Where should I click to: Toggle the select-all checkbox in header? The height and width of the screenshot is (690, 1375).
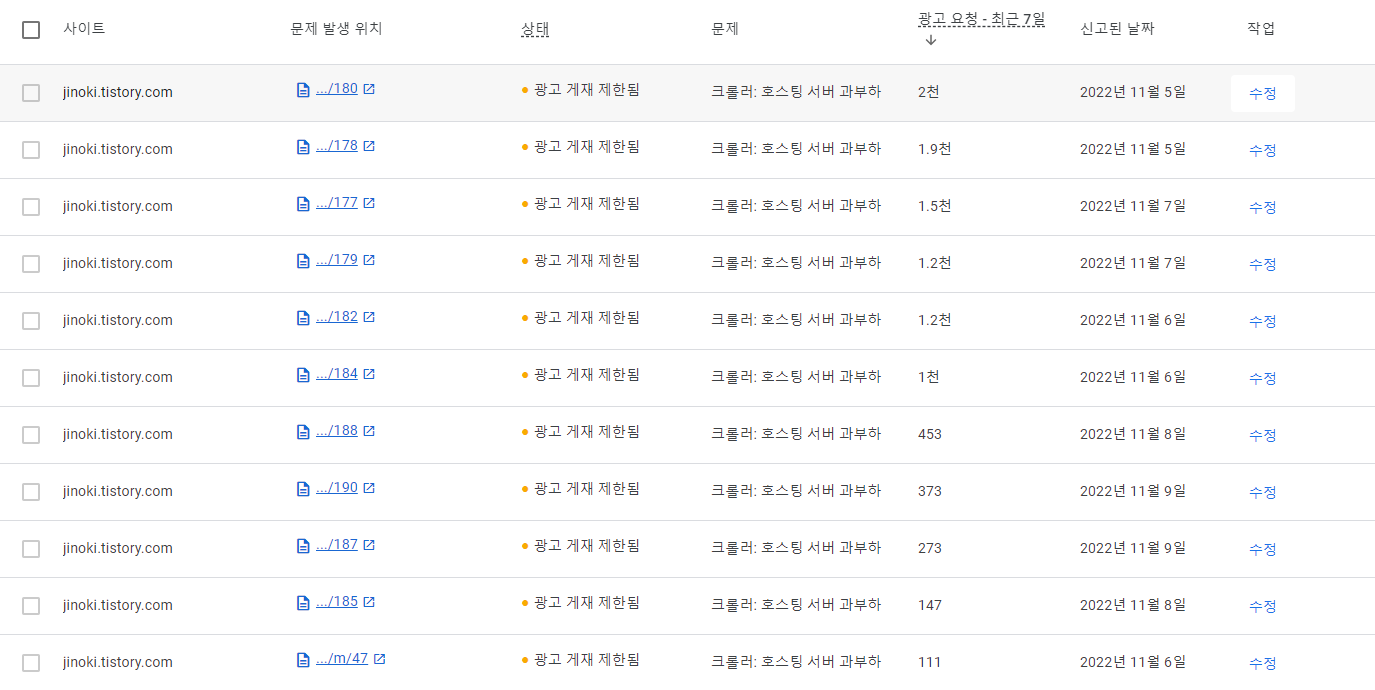coord(31,30)
